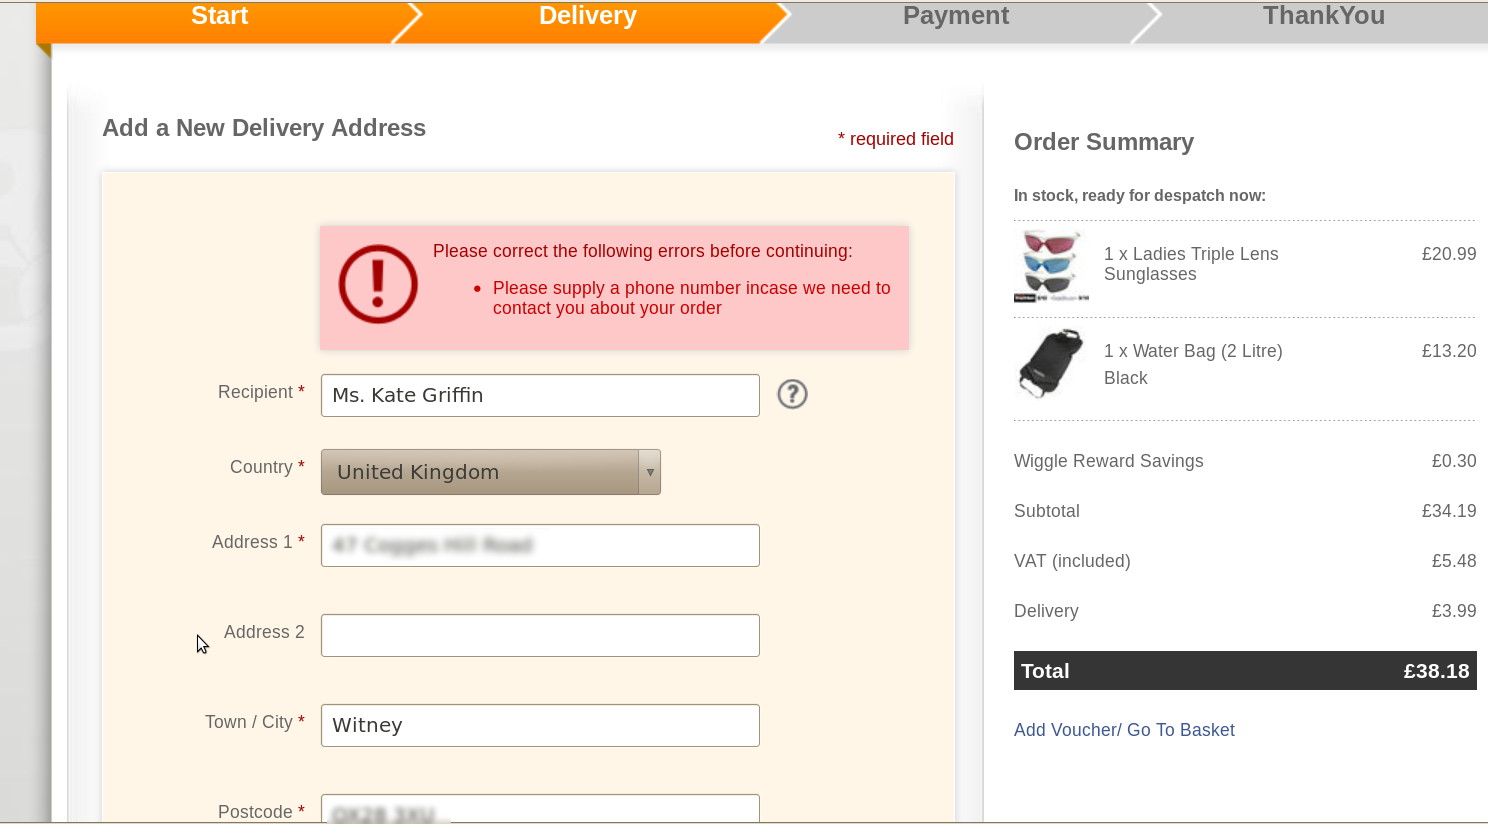Go to the Start checkout step
Viewport: 1488px width, 824px height.
click(219, 18)
